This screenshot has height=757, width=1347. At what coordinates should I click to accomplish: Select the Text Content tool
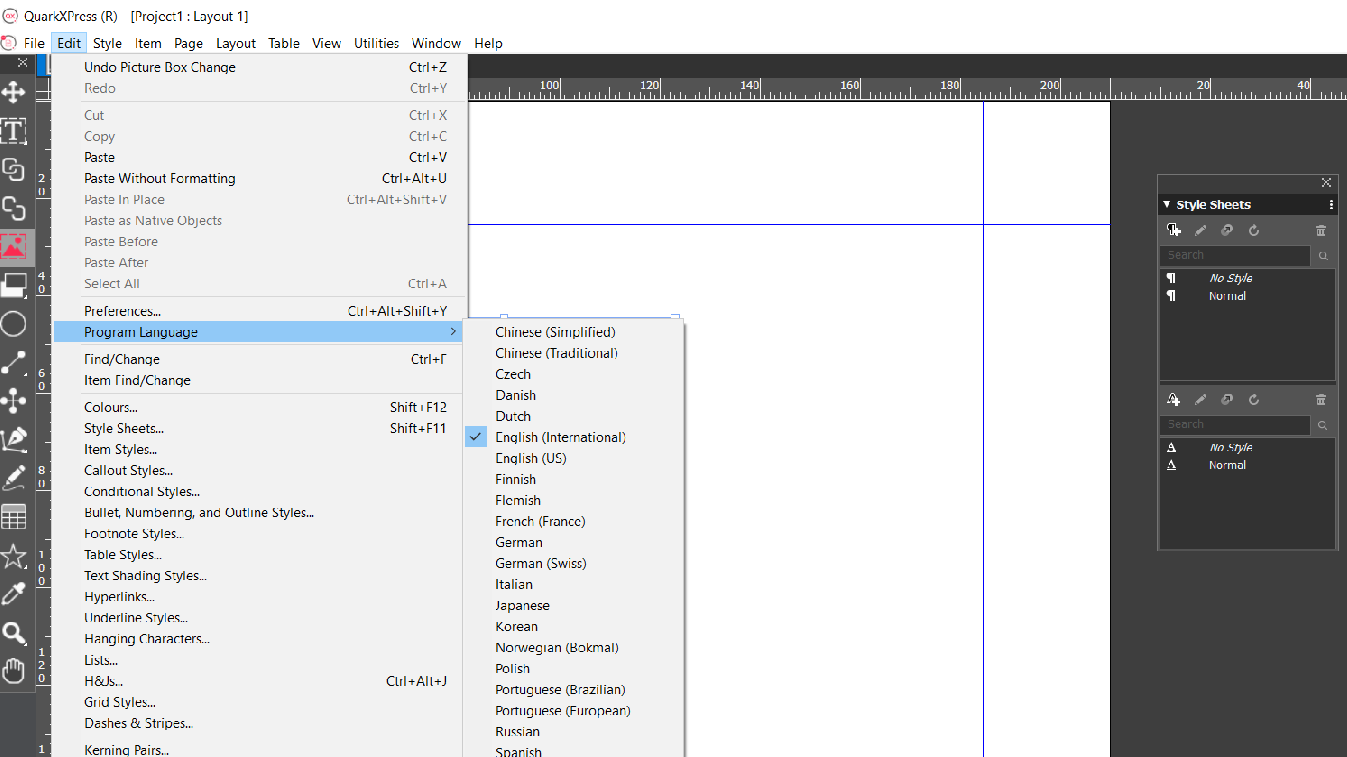coord(14,131)
